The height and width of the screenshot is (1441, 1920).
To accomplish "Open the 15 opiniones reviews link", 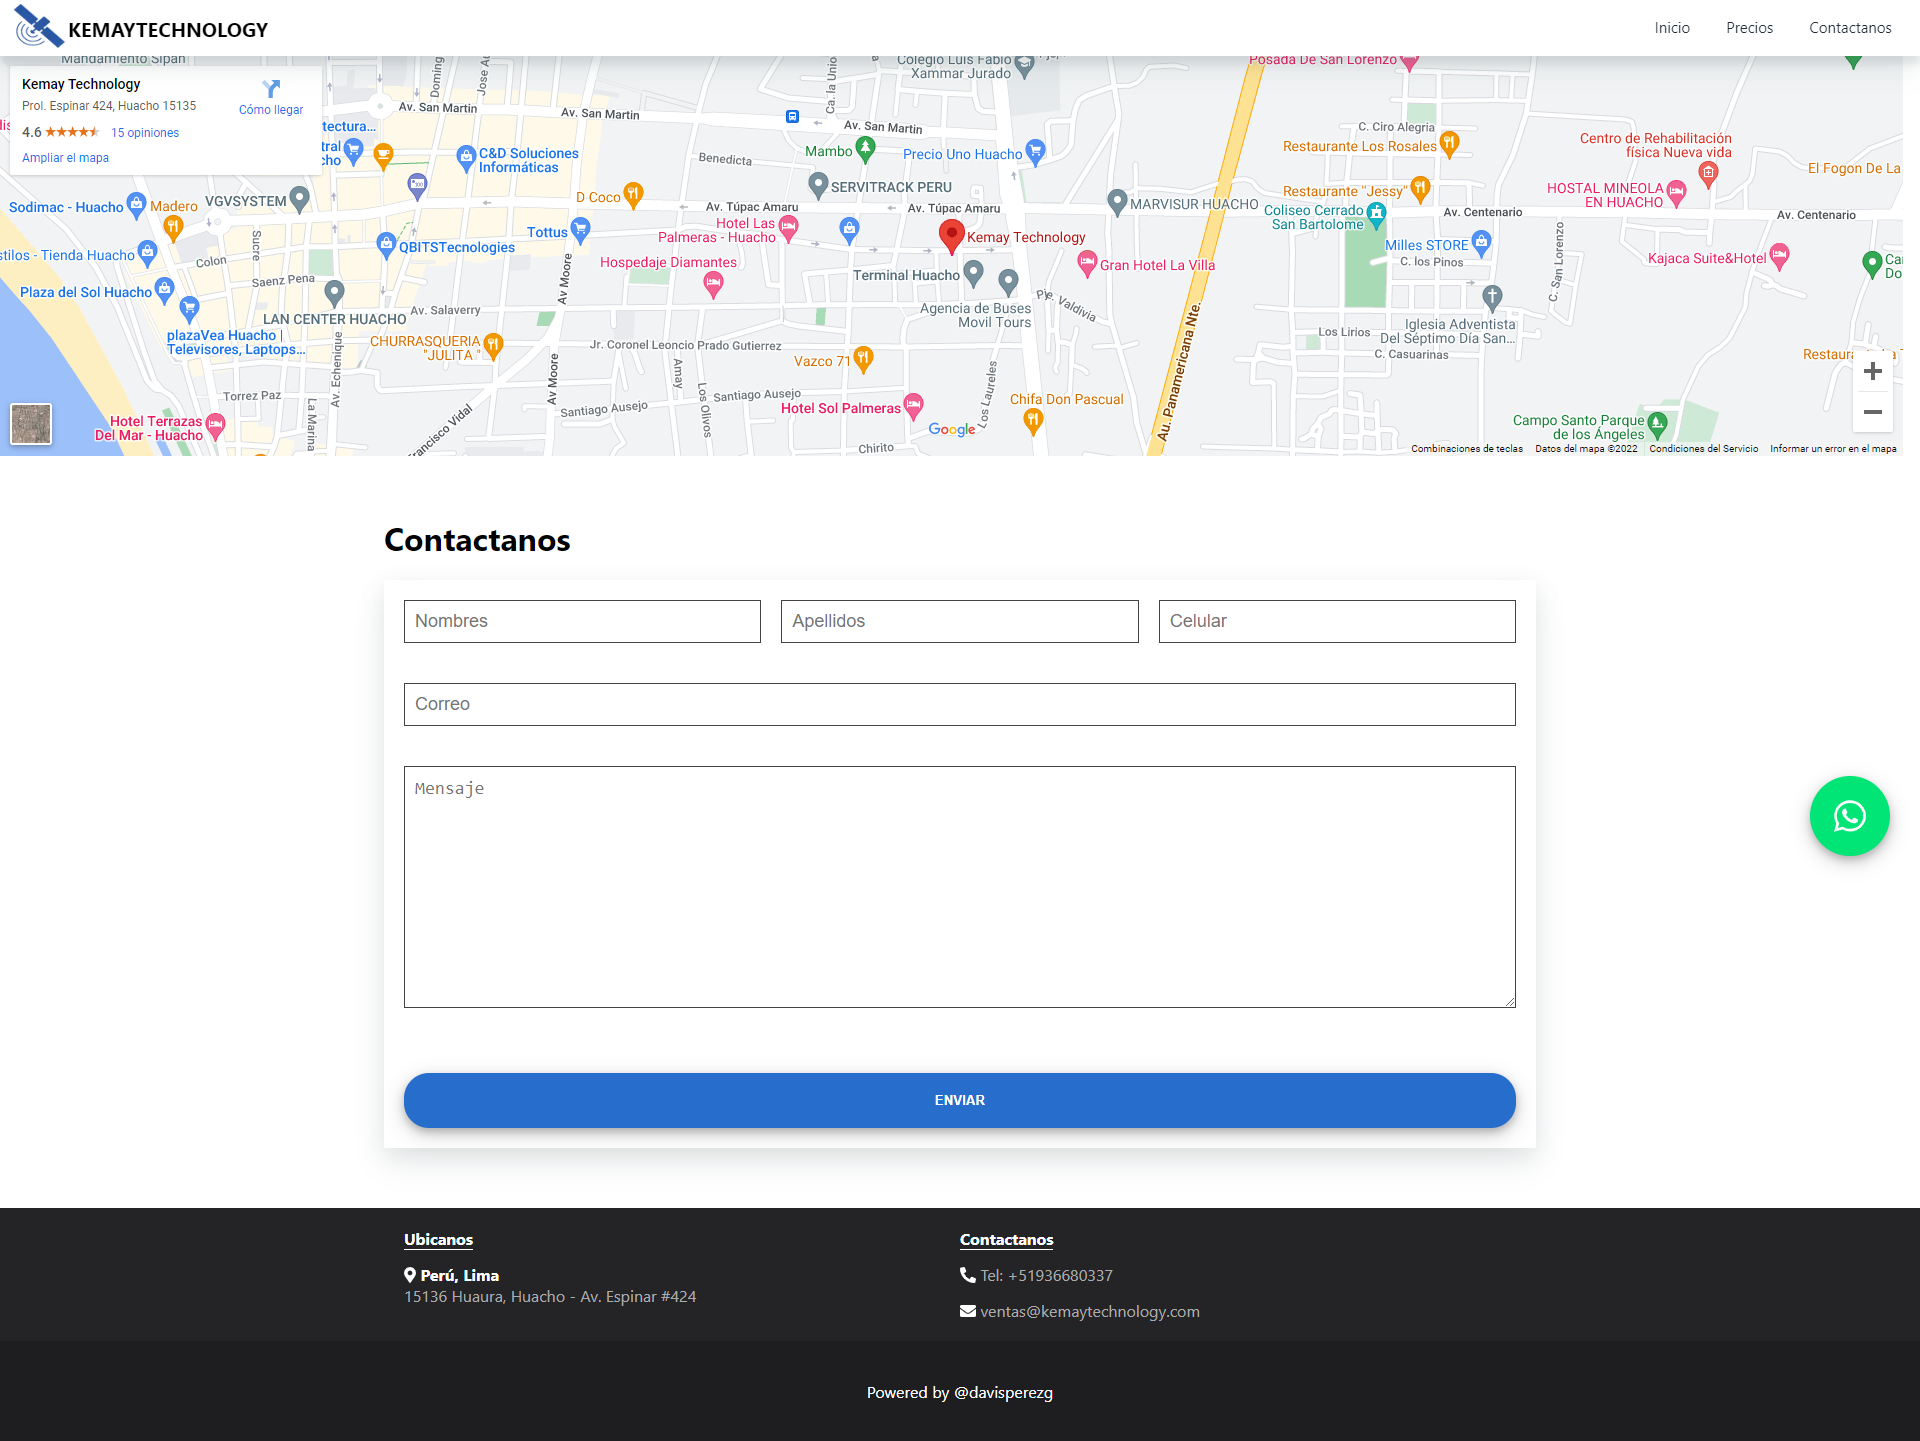I will pos(145,133).
